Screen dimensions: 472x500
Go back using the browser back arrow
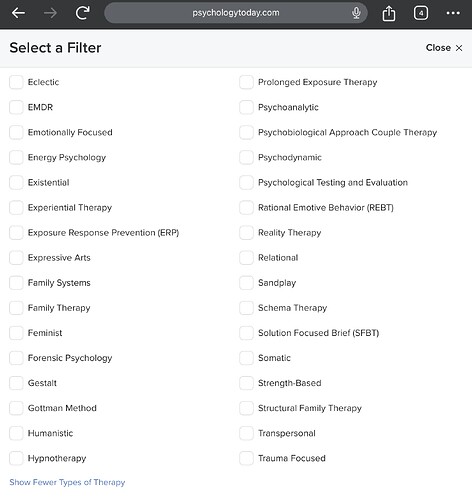[18, 13]
